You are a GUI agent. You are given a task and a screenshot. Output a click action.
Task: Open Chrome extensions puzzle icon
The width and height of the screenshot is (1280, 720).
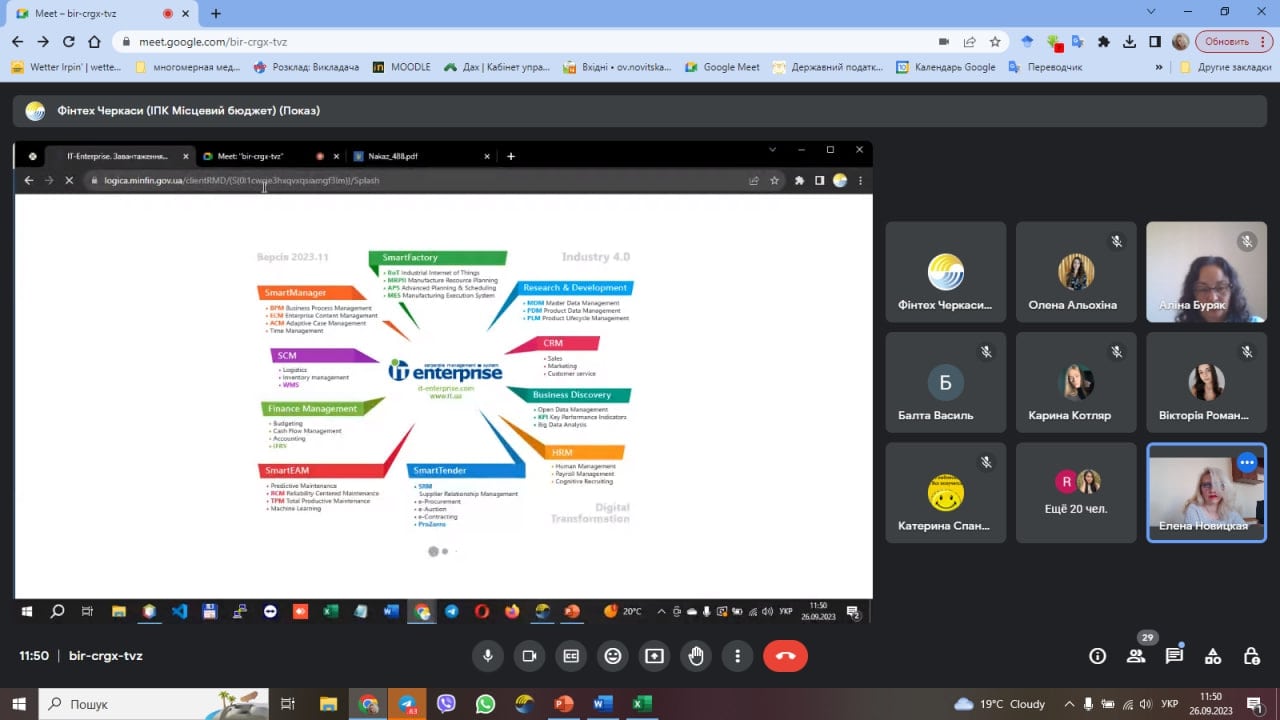point(1104,42)
